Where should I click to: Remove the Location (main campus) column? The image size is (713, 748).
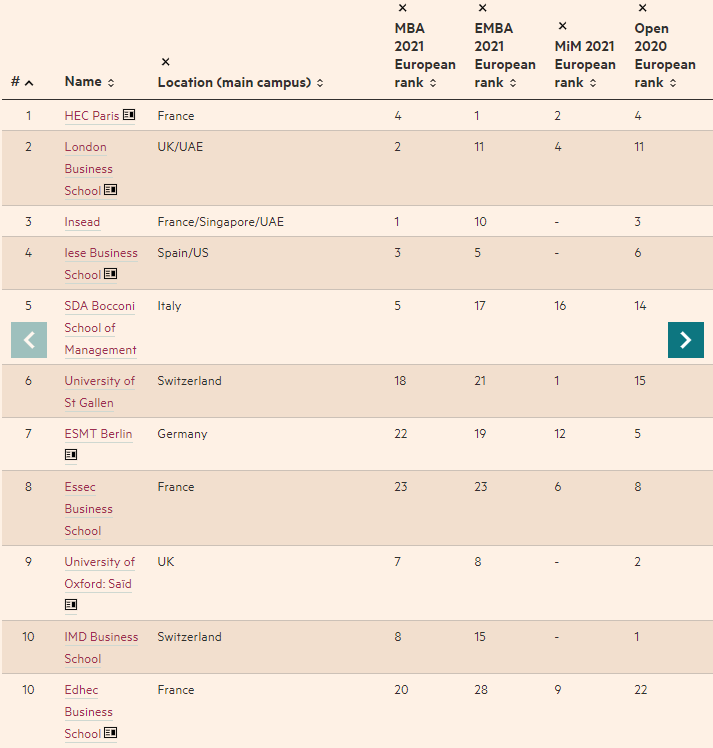[165, 62]
